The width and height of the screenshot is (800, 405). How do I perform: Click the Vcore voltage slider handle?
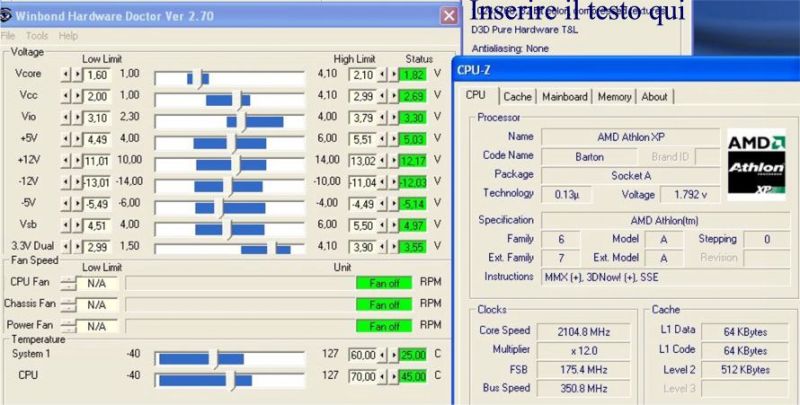198,79
